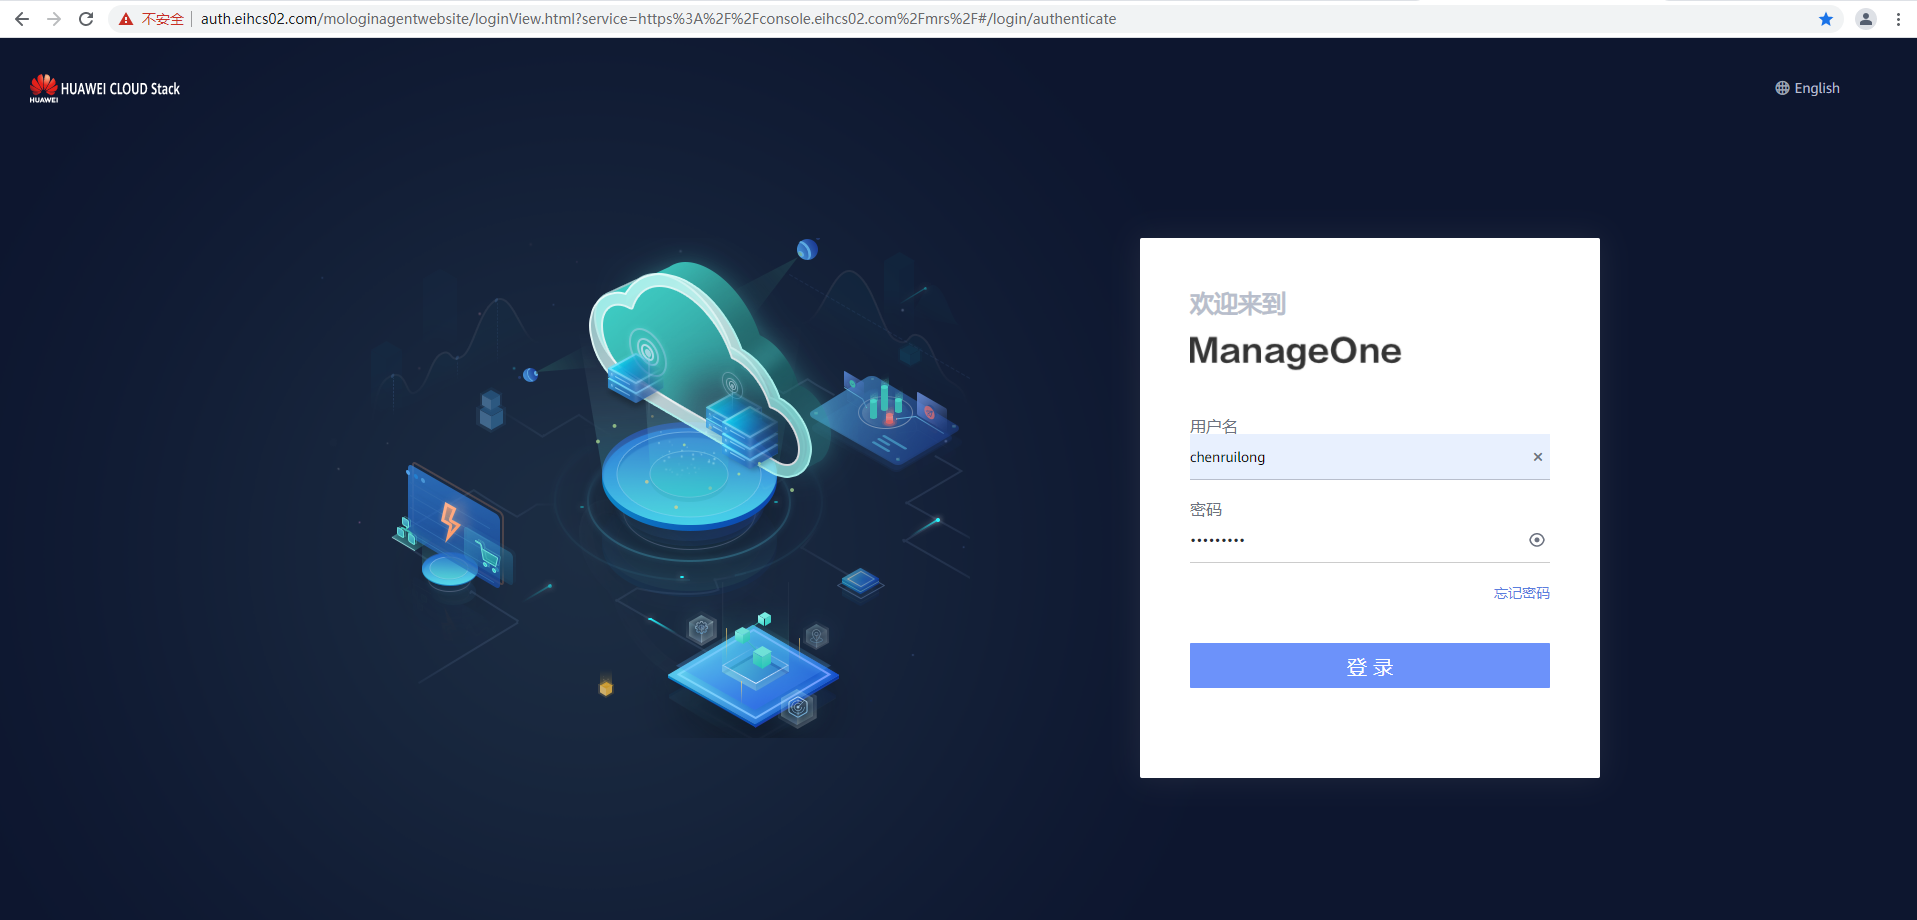1917x920 pixels.
Task: Clear the username with X icon
Action: (1538, 457)
